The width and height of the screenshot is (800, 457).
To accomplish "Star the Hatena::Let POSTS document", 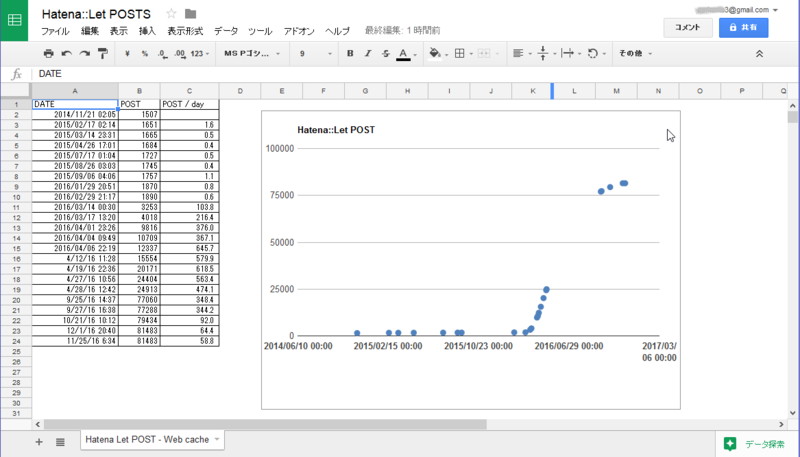I will (x=171, y=14).
